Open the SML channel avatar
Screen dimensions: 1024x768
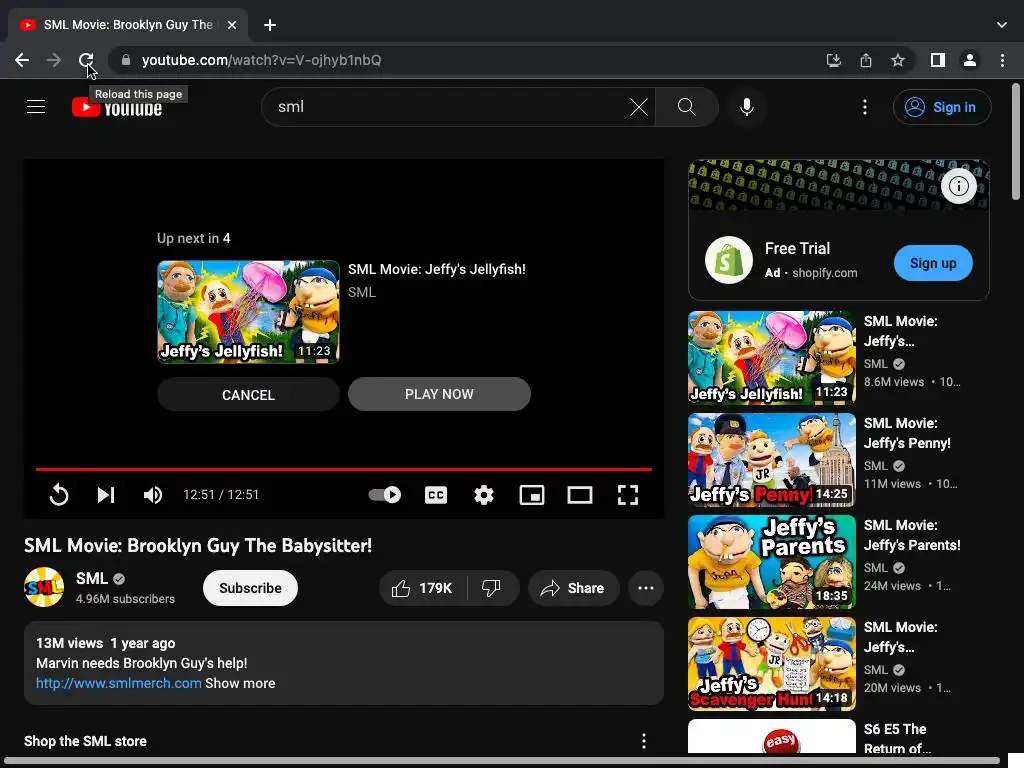point(44,587)
